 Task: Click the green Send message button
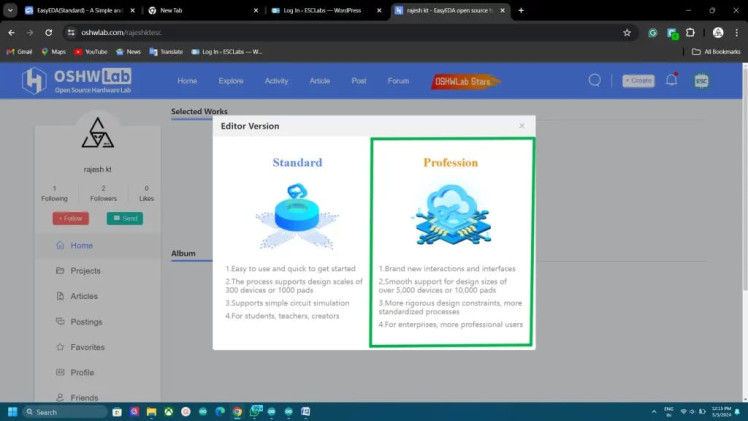pyautogui.click(x=125, y=218)
